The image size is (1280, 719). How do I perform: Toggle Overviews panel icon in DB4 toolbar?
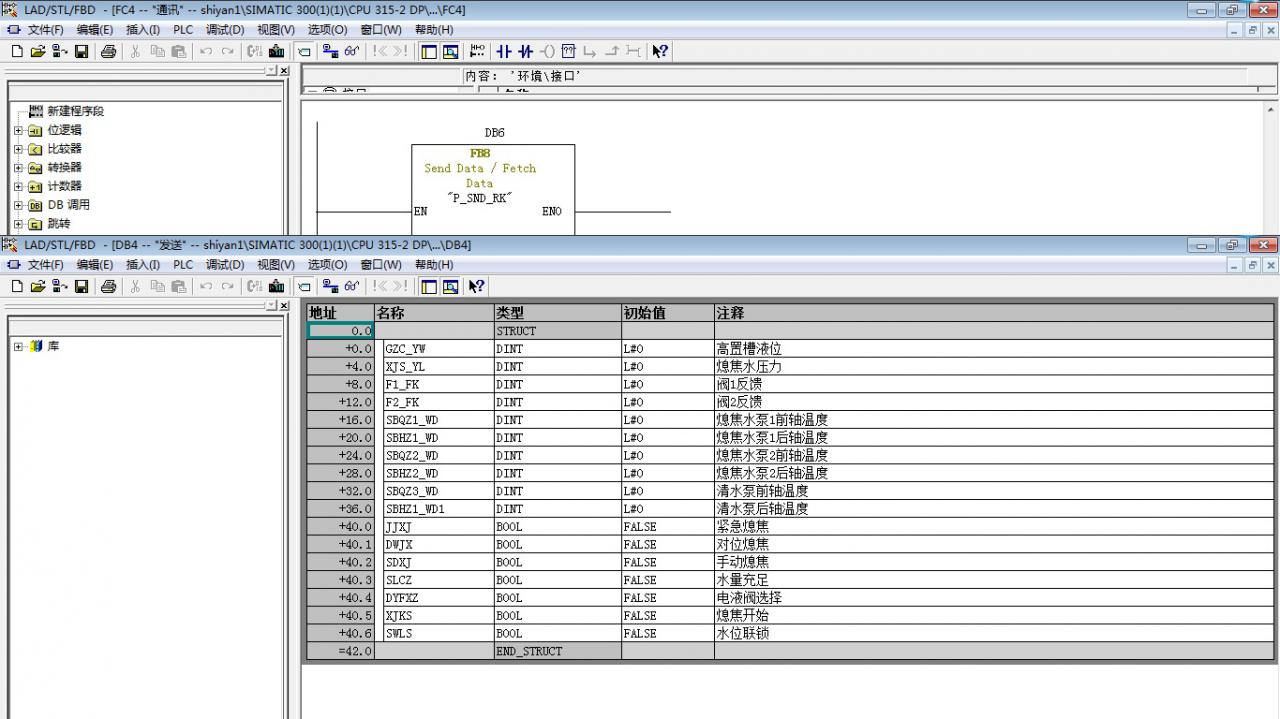[429, 286]
